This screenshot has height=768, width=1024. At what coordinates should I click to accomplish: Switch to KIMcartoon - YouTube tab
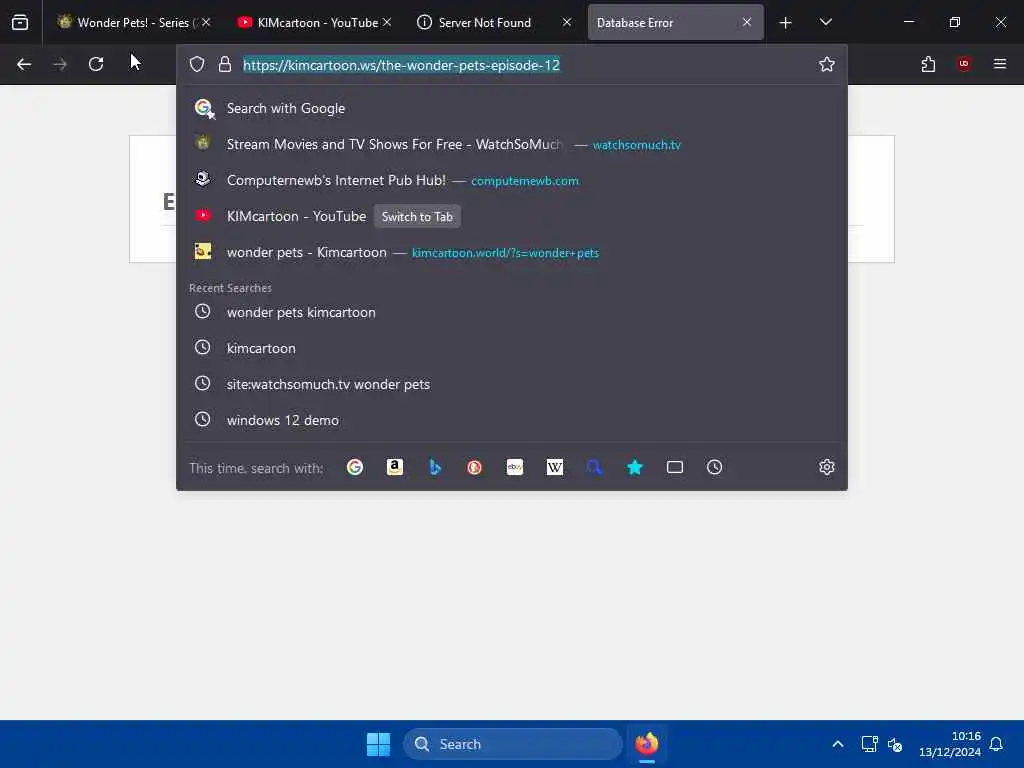point(315,22)
